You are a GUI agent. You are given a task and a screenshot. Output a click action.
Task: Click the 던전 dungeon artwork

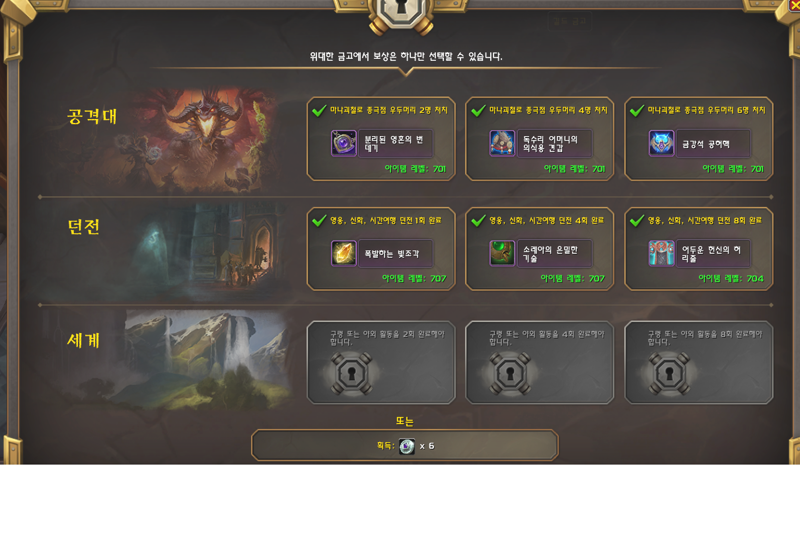pos(204,251)
